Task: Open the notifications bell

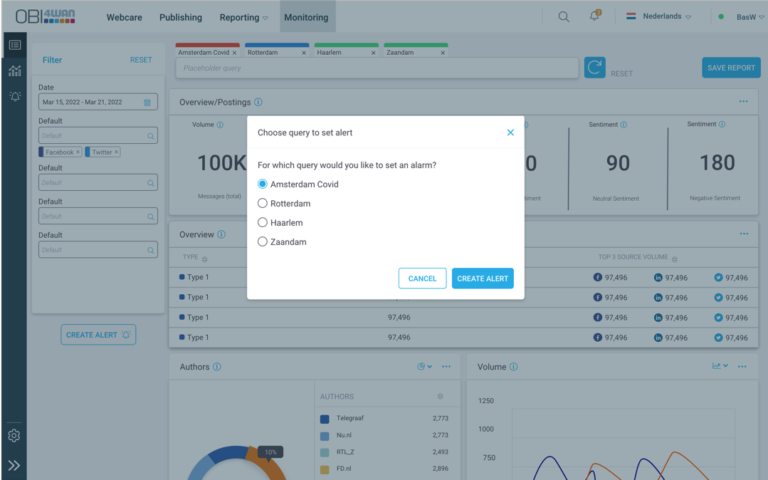Action: click(595, 16)
